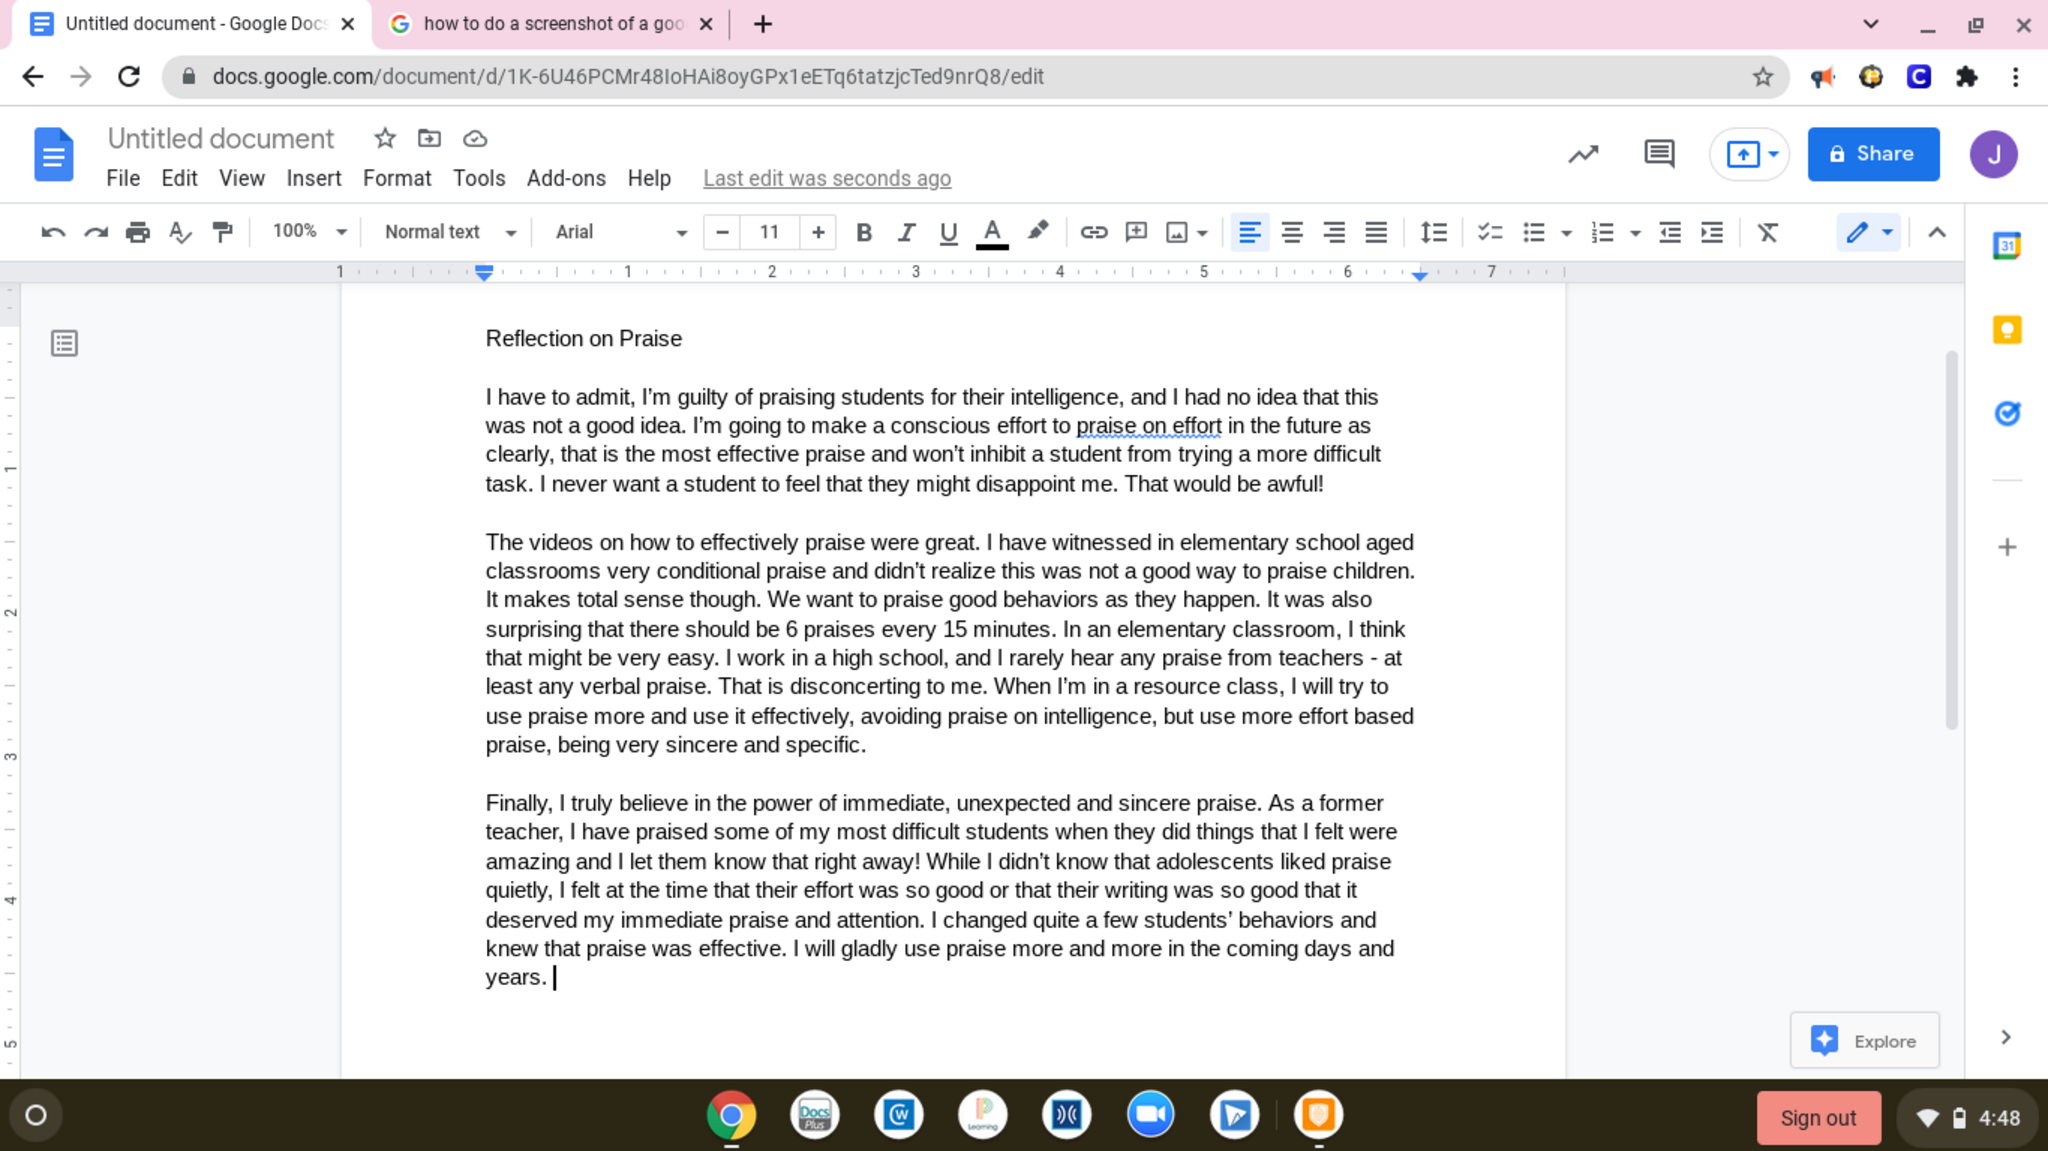The height and width of the screenshot is (1151, 2048).
Task: Toggle underline formatting
Action: pos(948,232)
